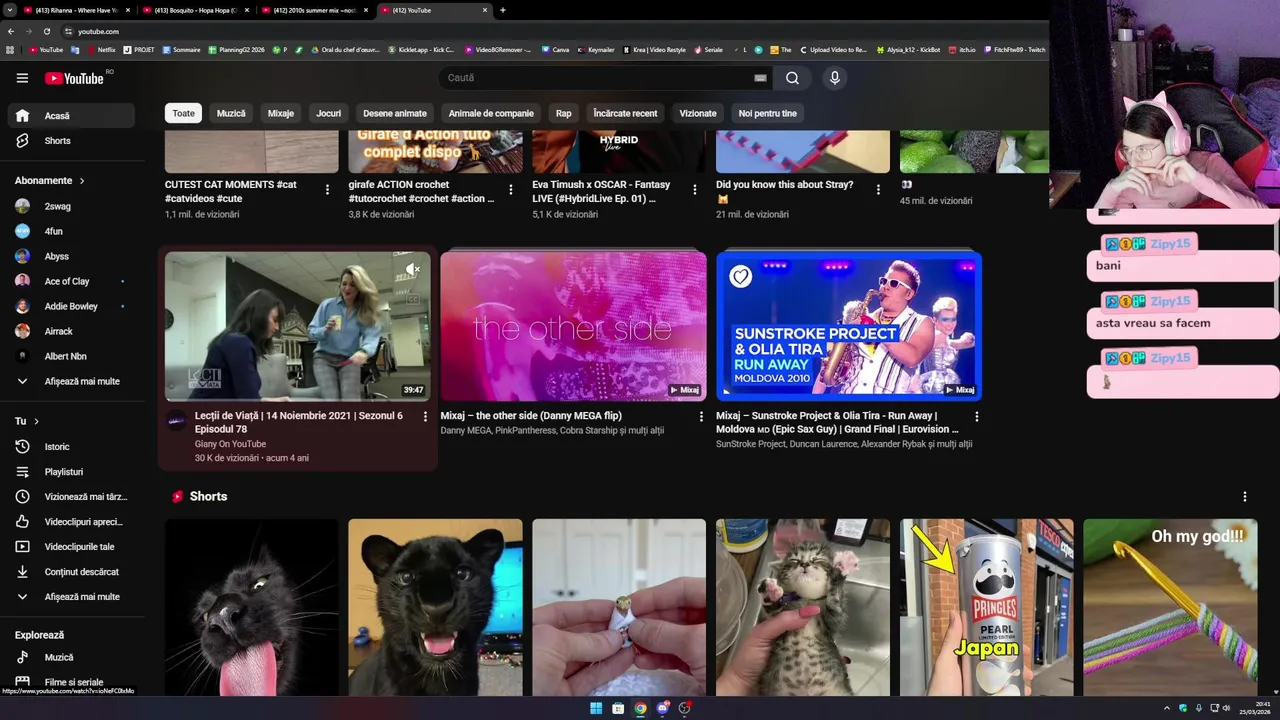Select the Muzică filter chip

[231, 113]
